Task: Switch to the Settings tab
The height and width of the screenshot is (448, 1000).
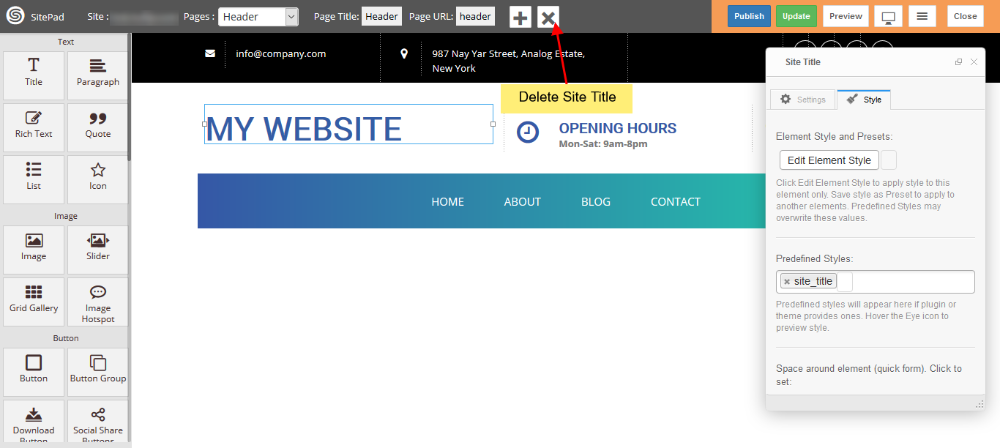Action: (x=802, y=100)
